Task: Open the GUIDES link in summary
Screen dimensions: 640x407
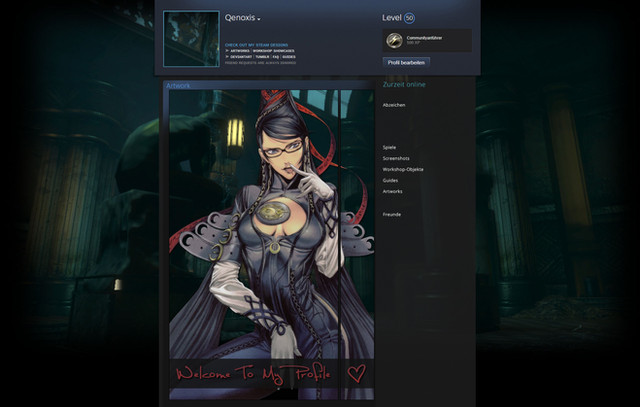Action: coord(289,57)
